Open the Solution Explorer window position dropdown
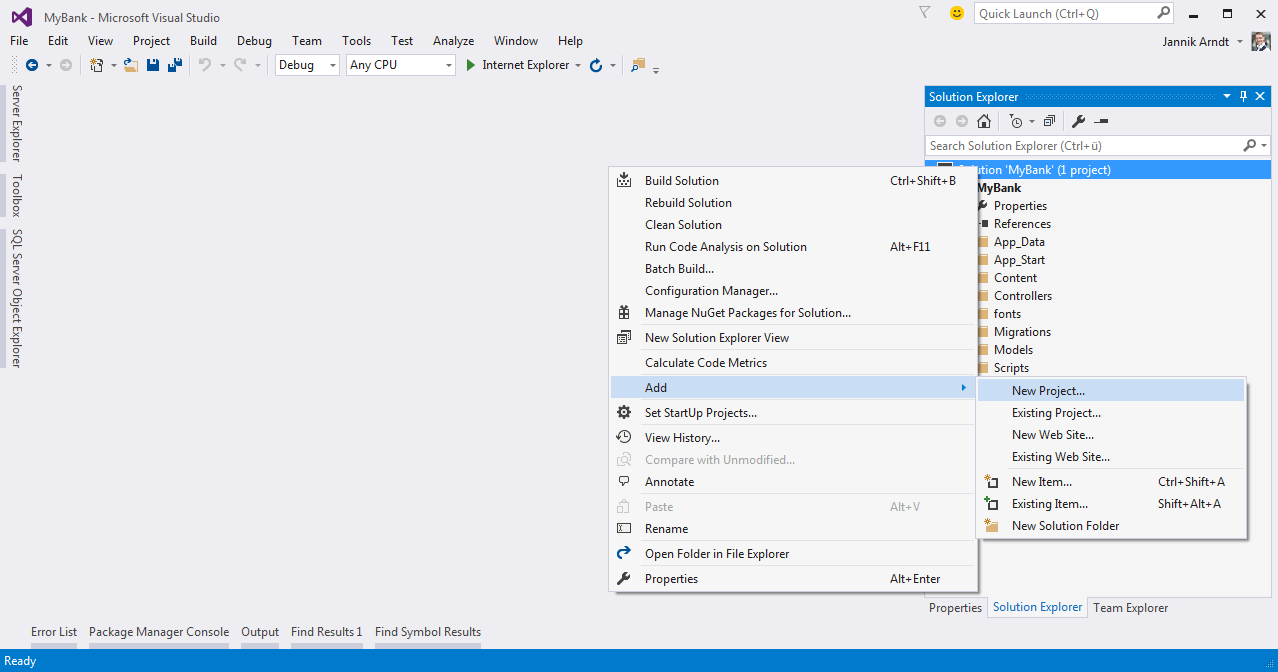The image size is (1278, 672). point(1227,96)
